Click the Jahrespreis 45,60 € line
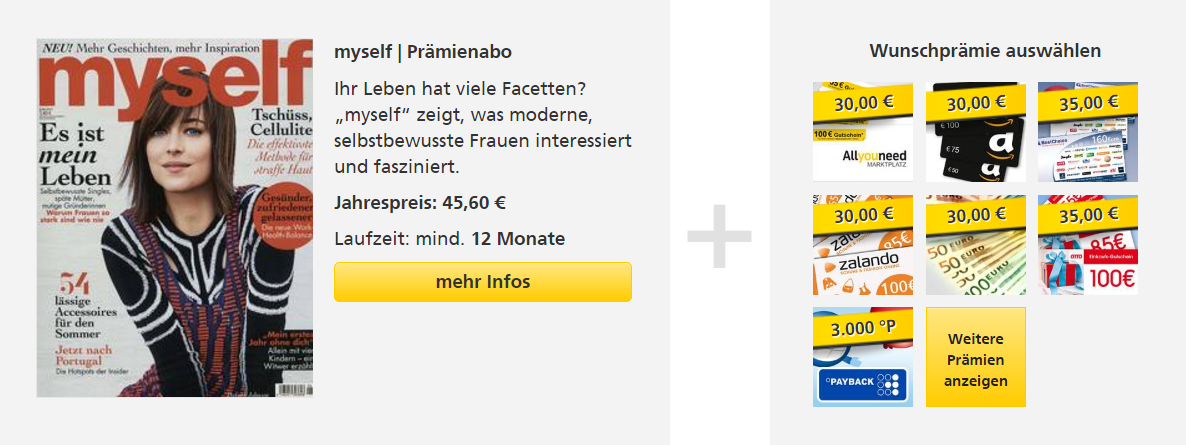Image resolution: width=1186 pixels, height=445 pixels. click(x=420, y=203)
